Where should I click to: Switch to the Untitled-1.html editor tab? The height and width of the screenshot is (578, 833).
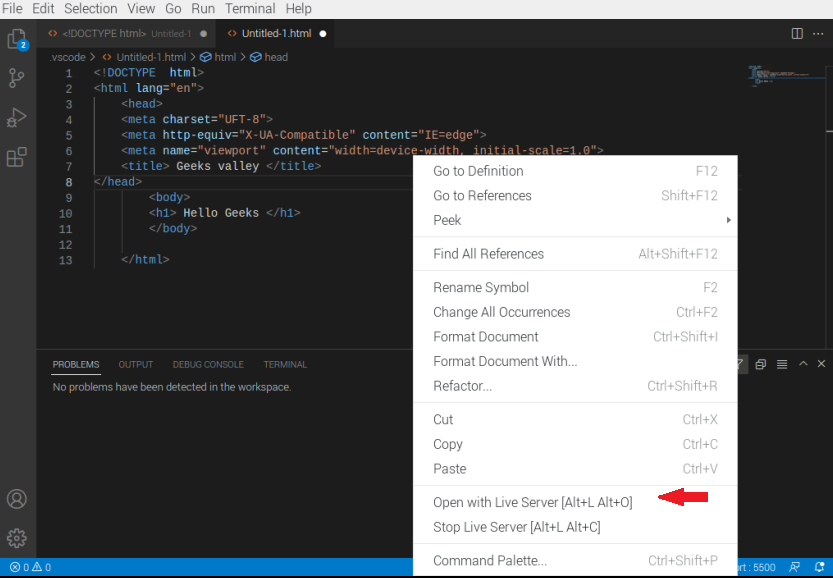(x=276, y=33)
